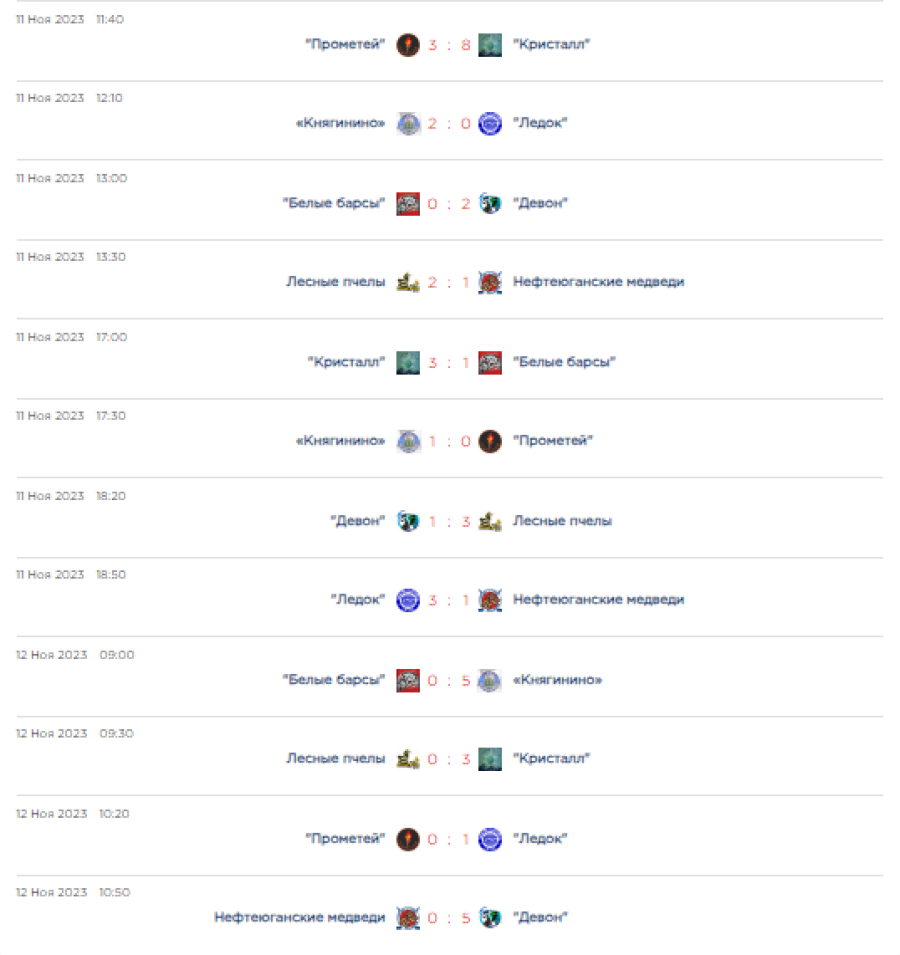Click Кристалл name in 12 Ноя 09:30 match
Viewport: 900px width, 955px height.
pyautogui.click(x=551, y=759)
